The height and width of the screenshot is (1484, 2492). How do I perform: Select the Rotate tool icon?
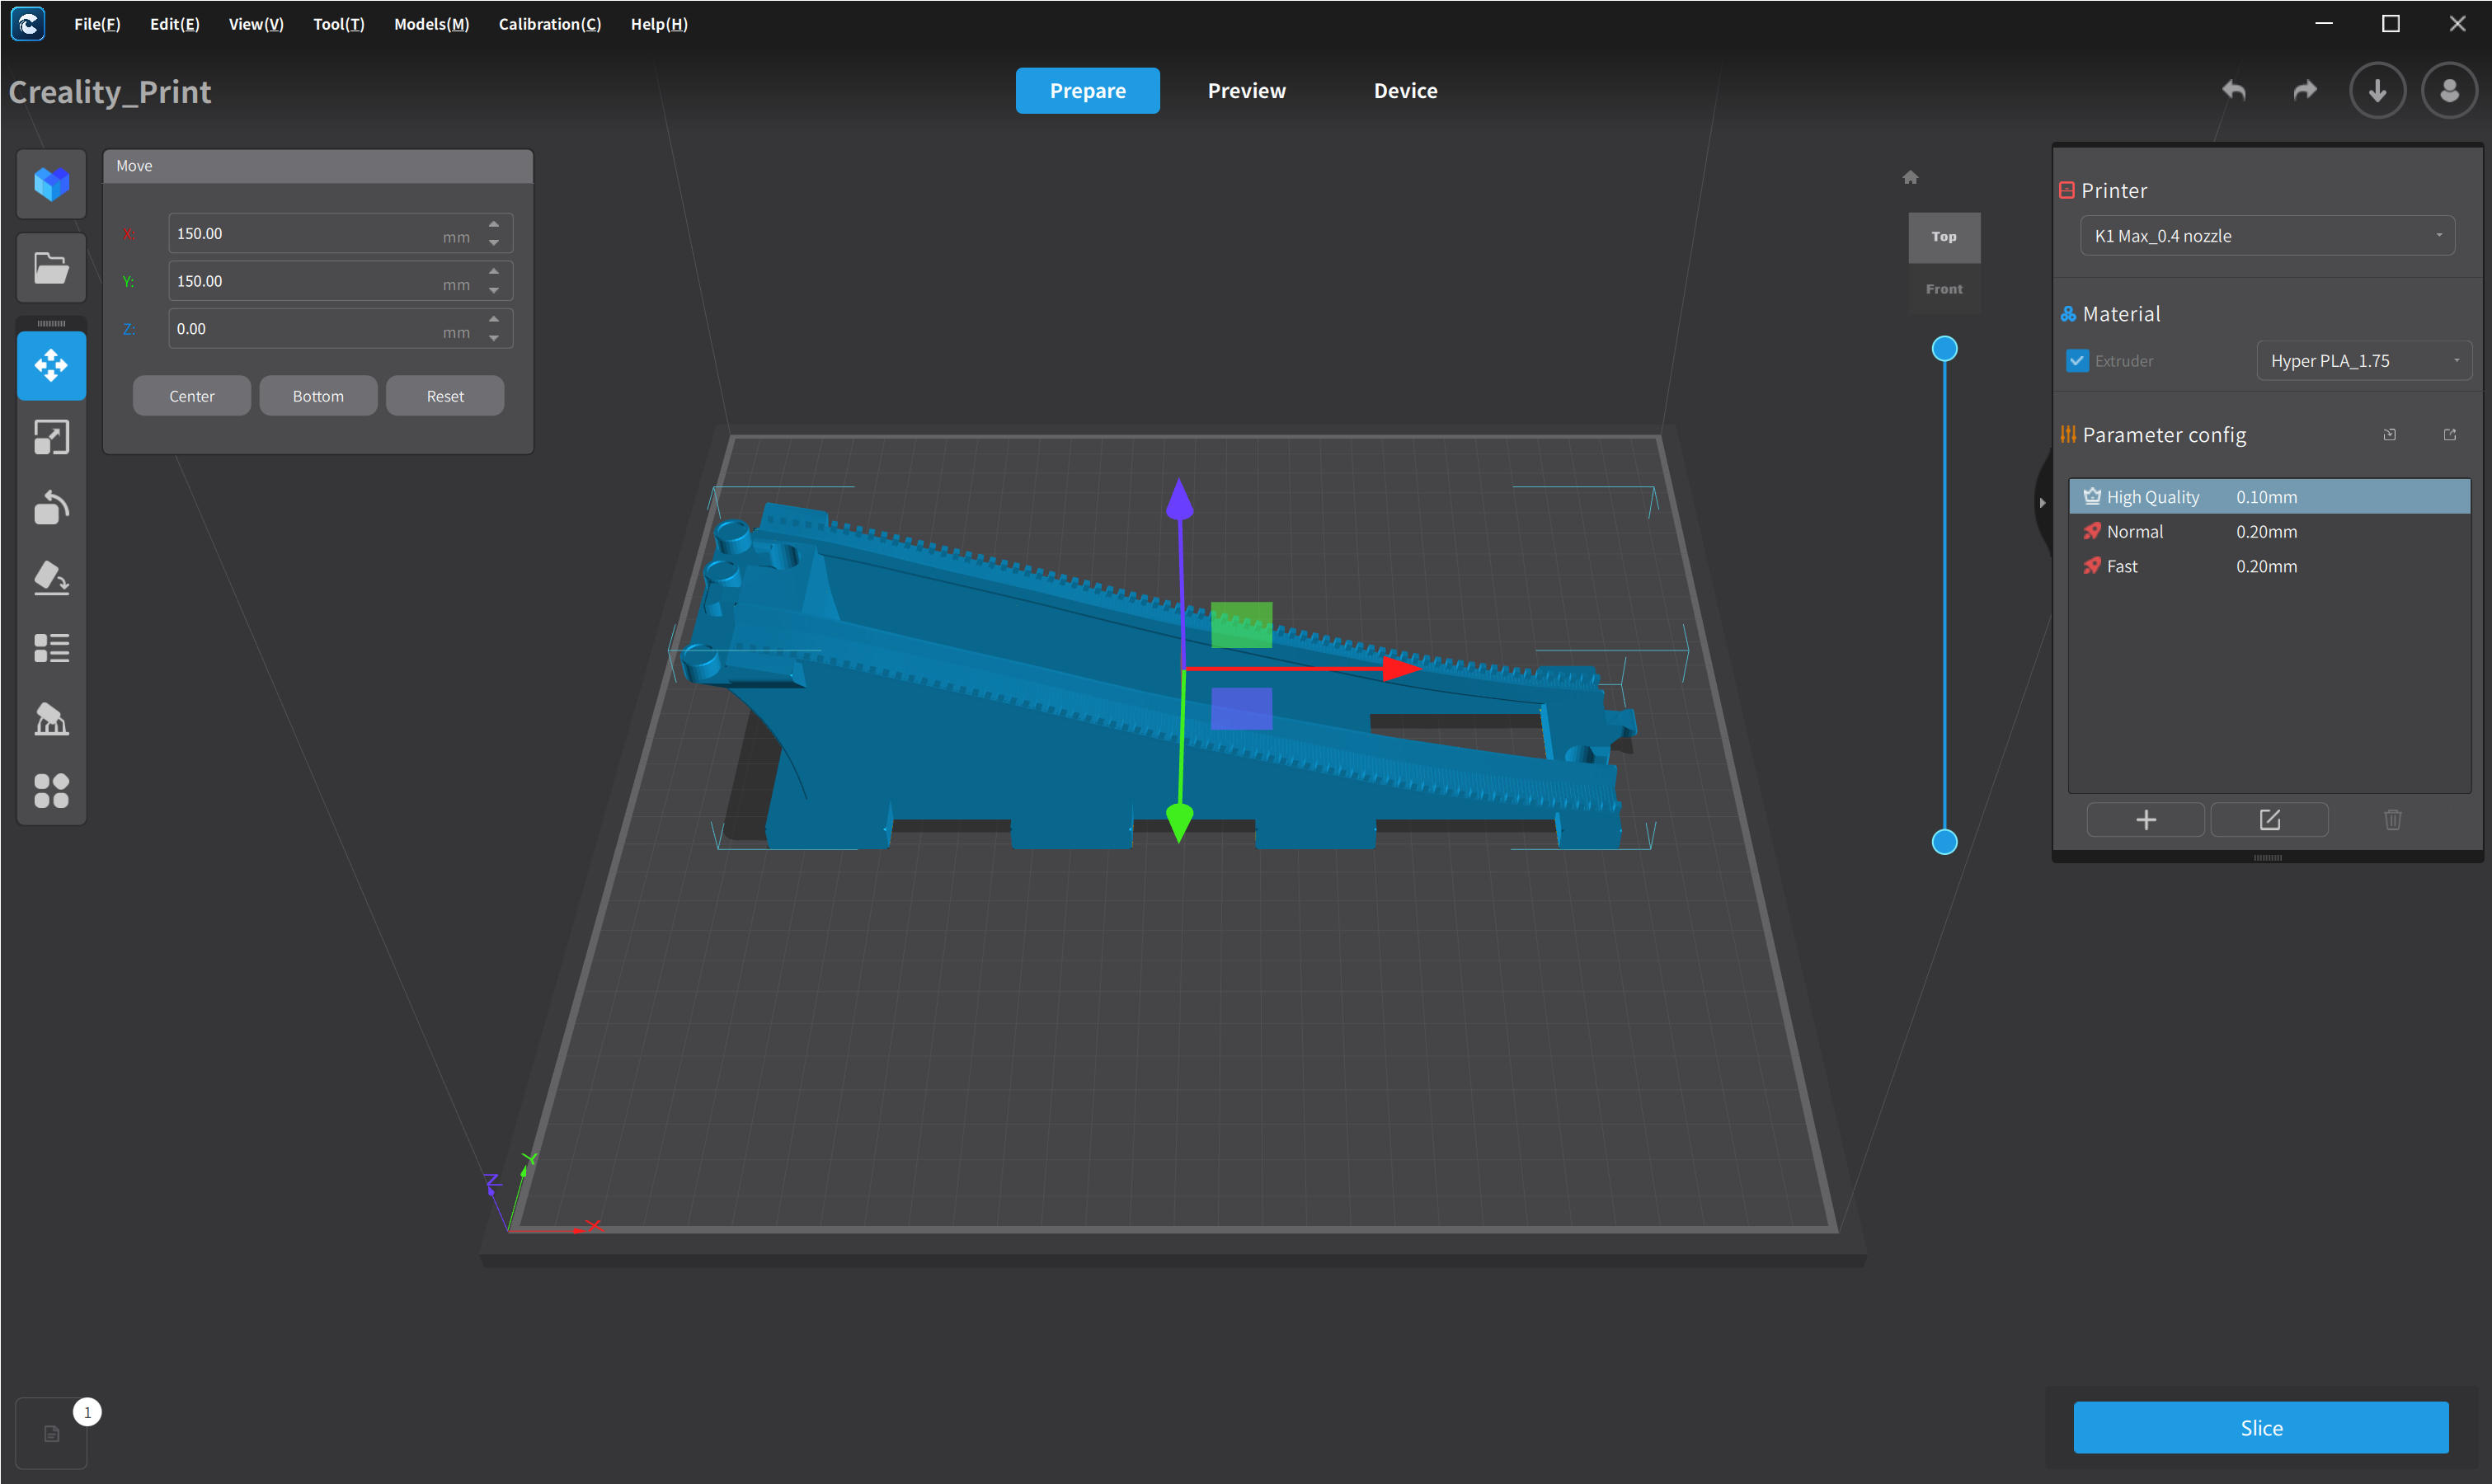(x=51, y=508)
